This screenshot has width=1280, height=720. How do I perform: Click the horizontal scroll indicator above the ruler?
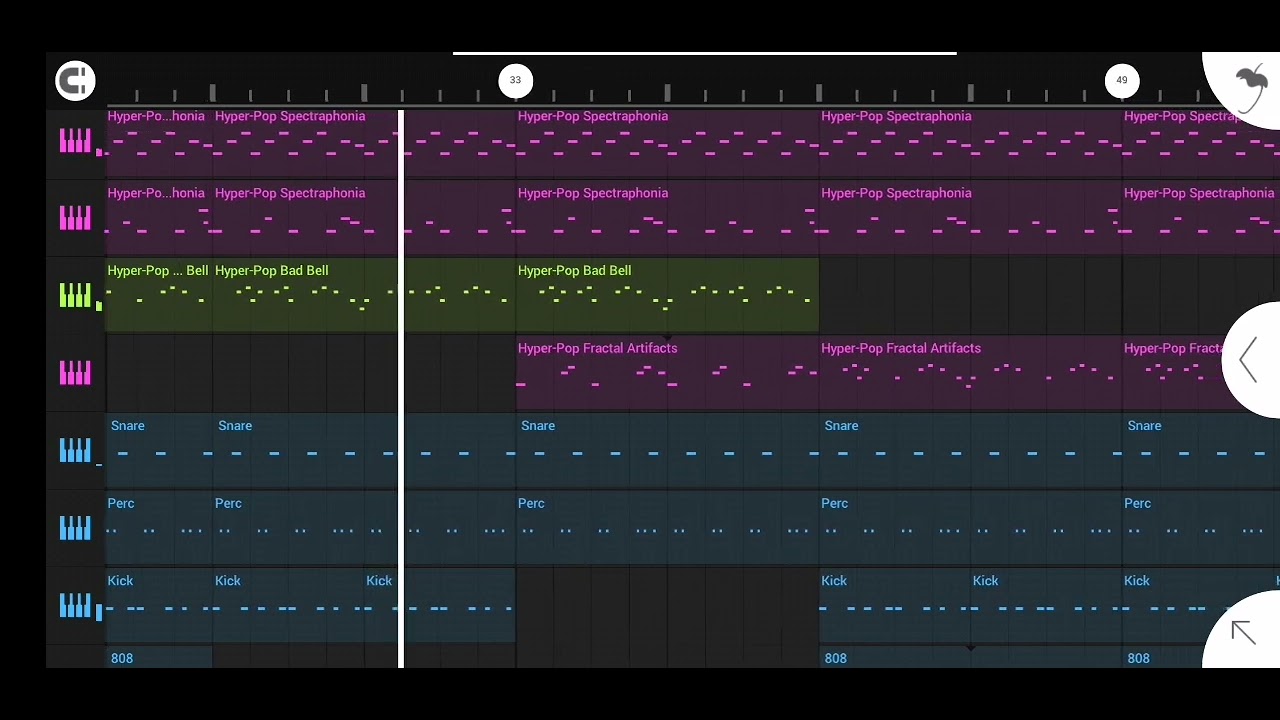click(x=704, y=53)
